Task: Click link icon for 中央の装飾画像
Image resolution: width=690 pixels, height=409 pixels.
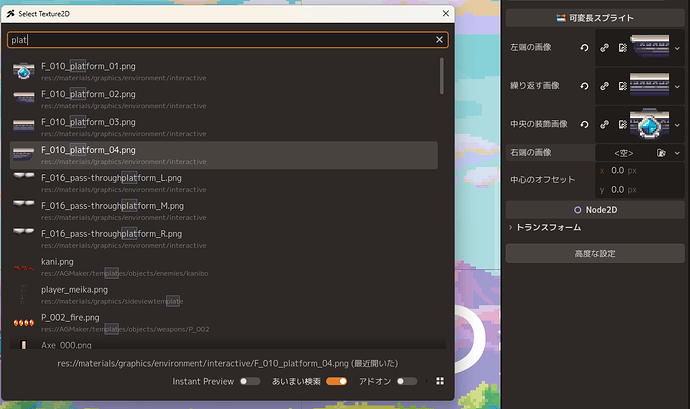Action: coord(605,125)
